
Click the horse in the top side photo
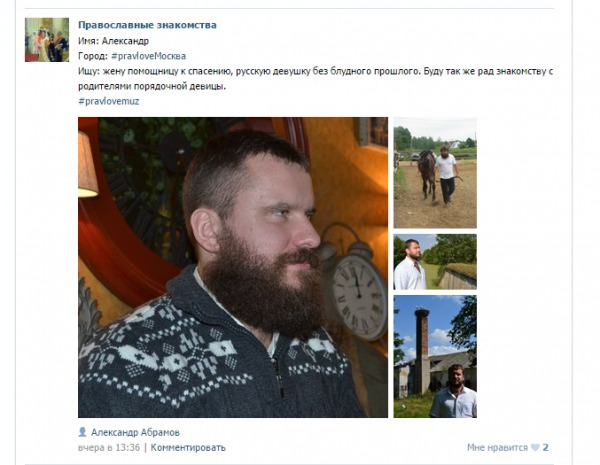pos(427,173)
